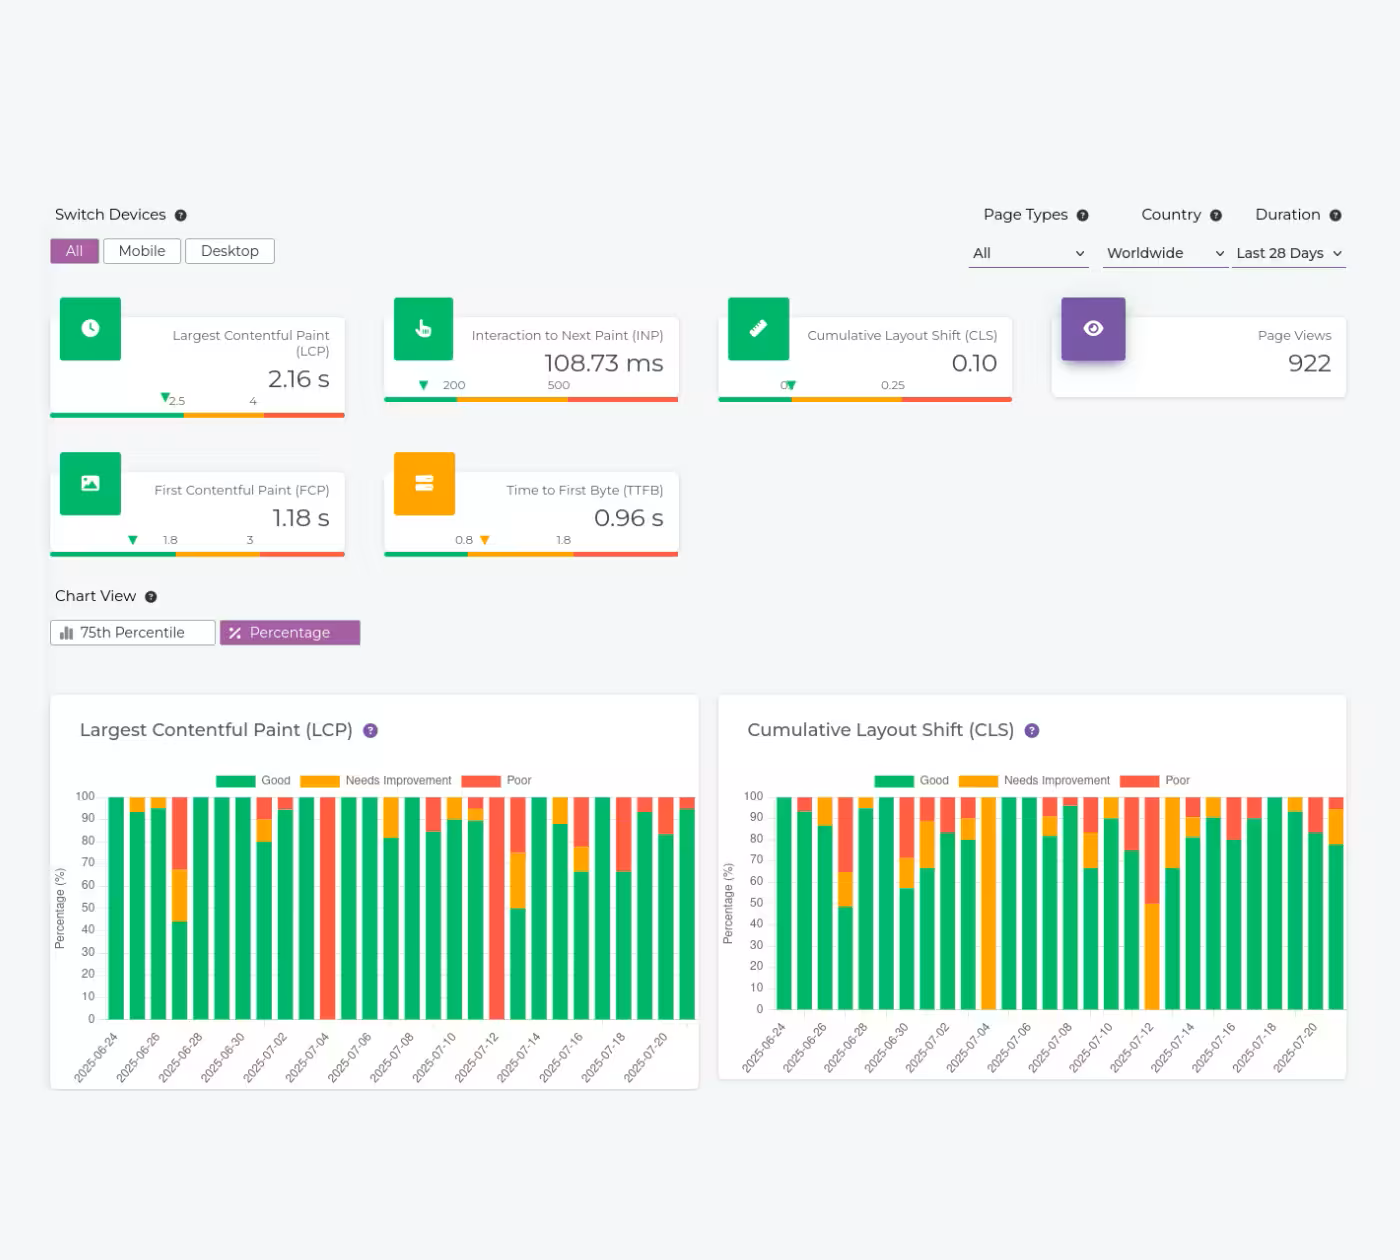Viewport: 1400px width, 1260px height.
Task: Select the All devices tab
Action: (x=74, y=250)
